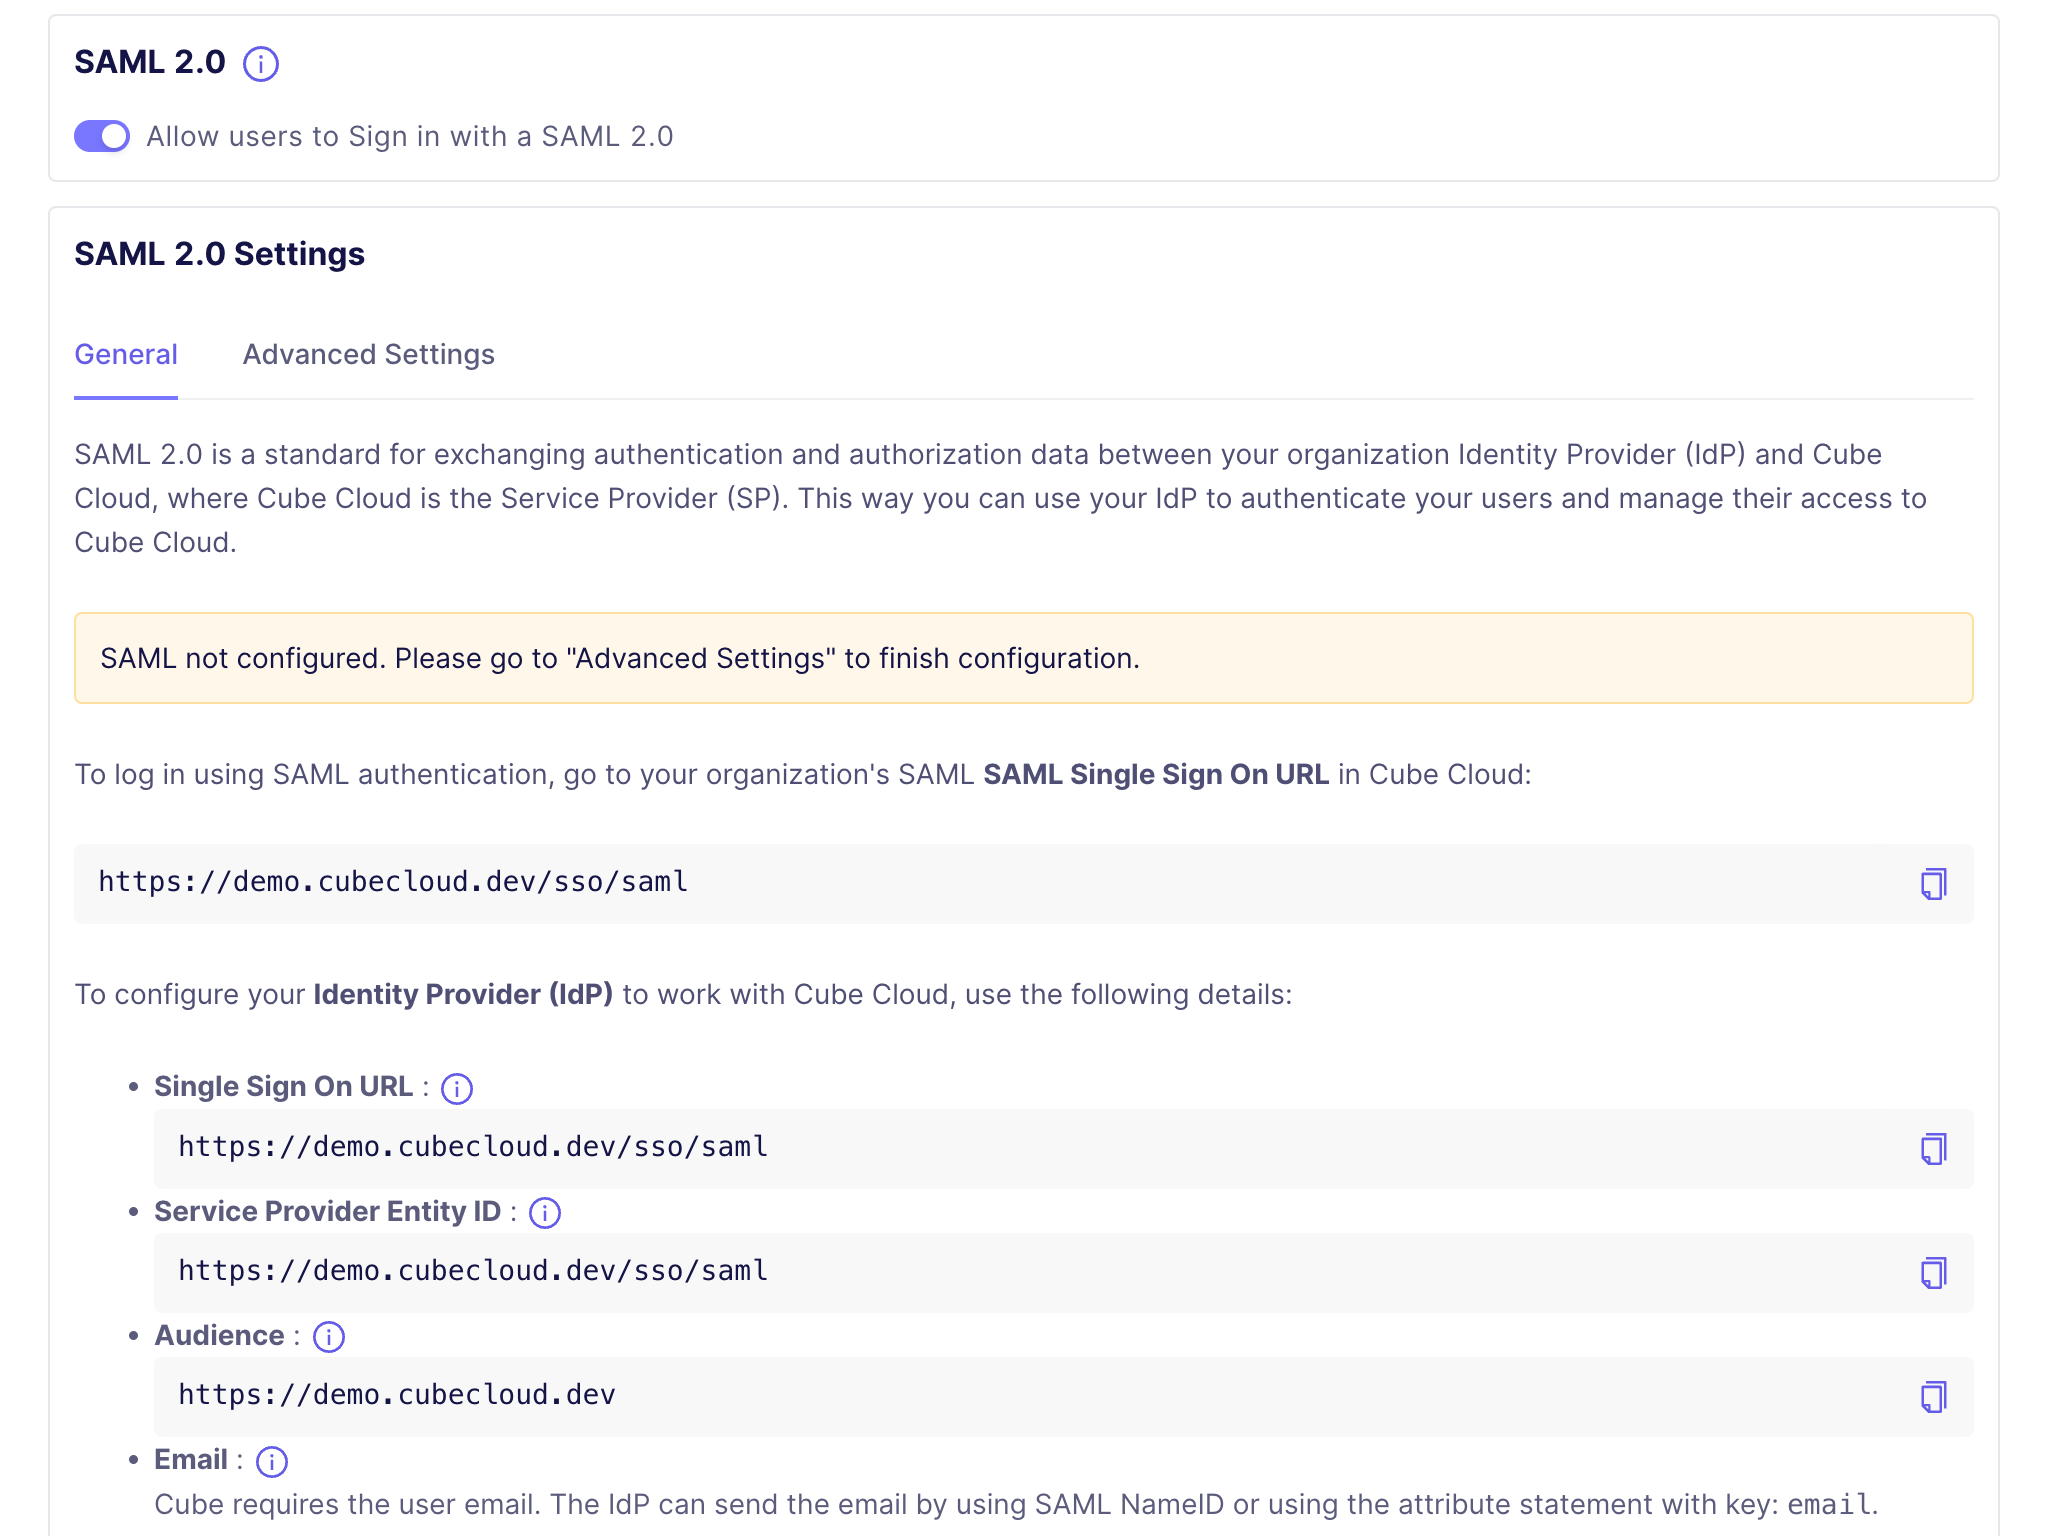2048x1536 pixels.
Task: Open info tooltip for Service Provider Entity ID
Action: tap(545, 1213)
